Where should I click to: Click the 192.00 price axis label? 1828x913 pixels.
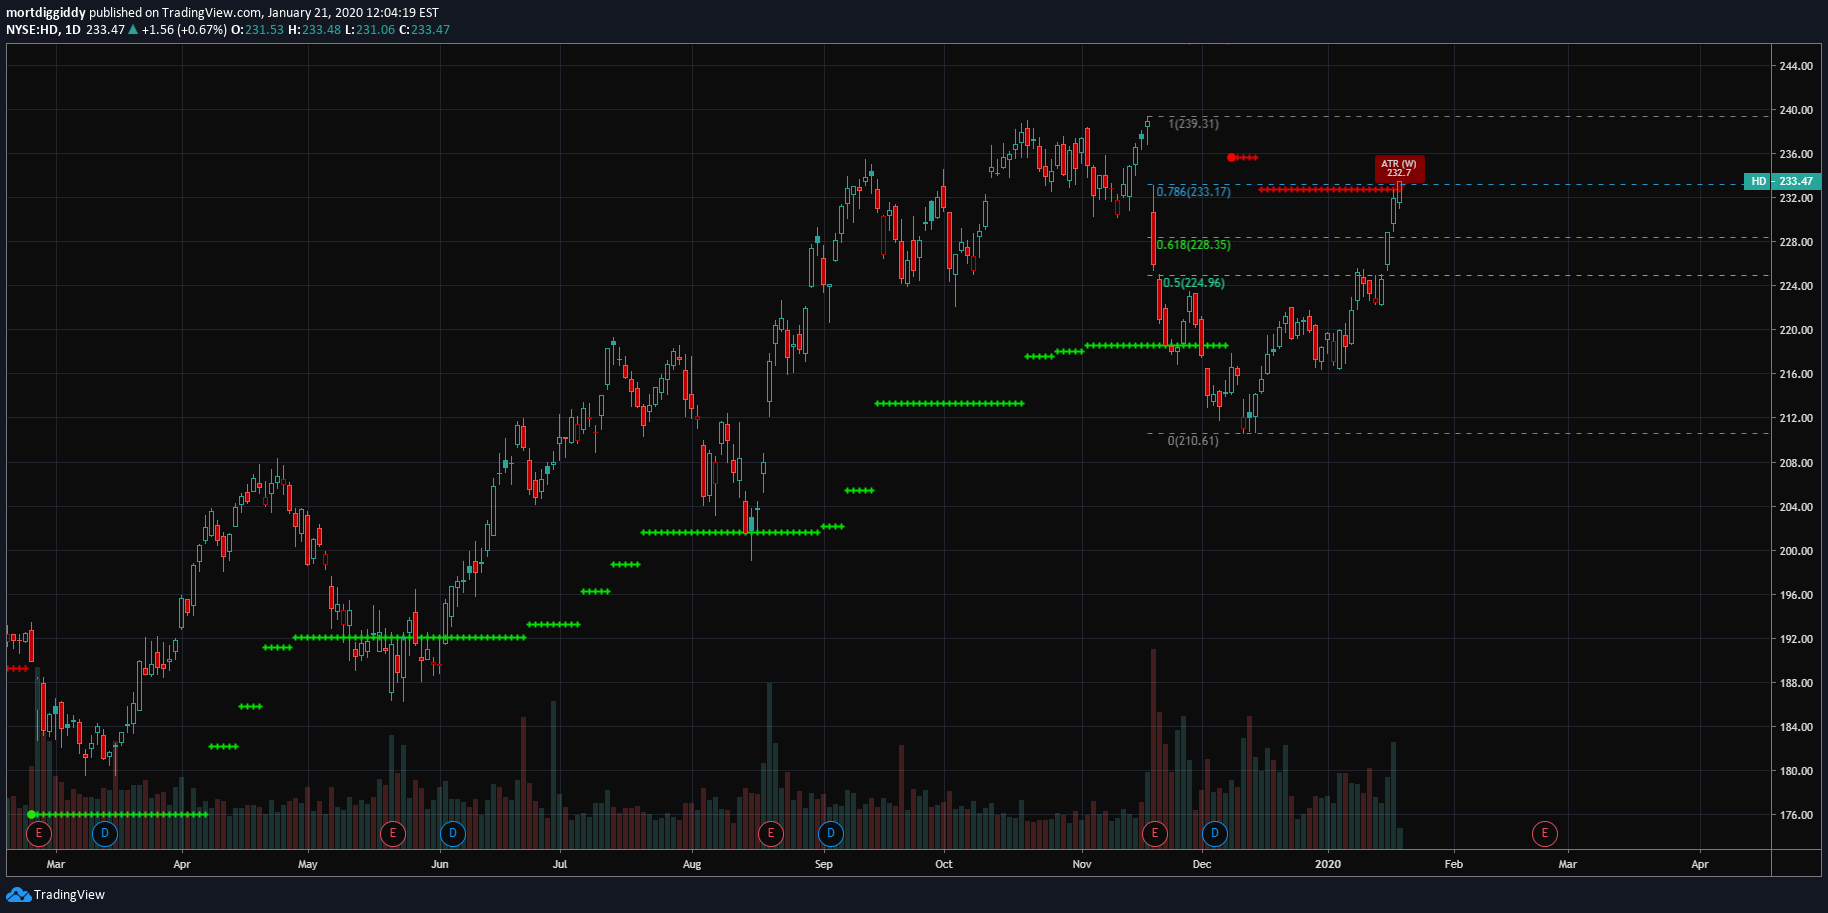[x=1796, y=639]
